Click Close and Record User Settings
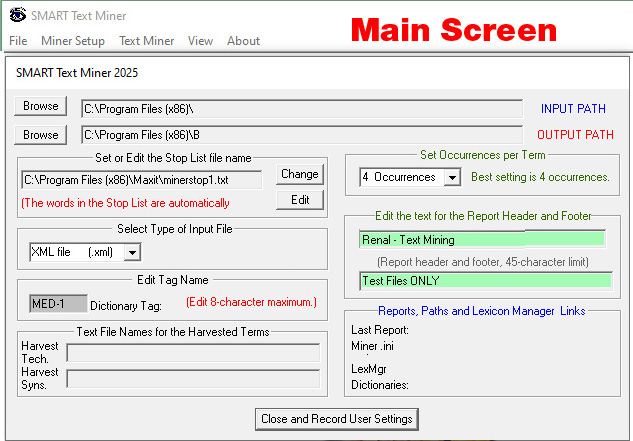 pos(337,419)
